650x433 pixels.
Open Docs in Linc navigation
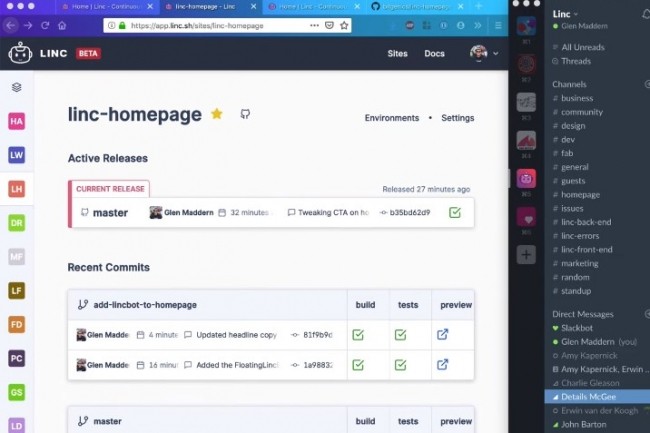coord(434,53)
